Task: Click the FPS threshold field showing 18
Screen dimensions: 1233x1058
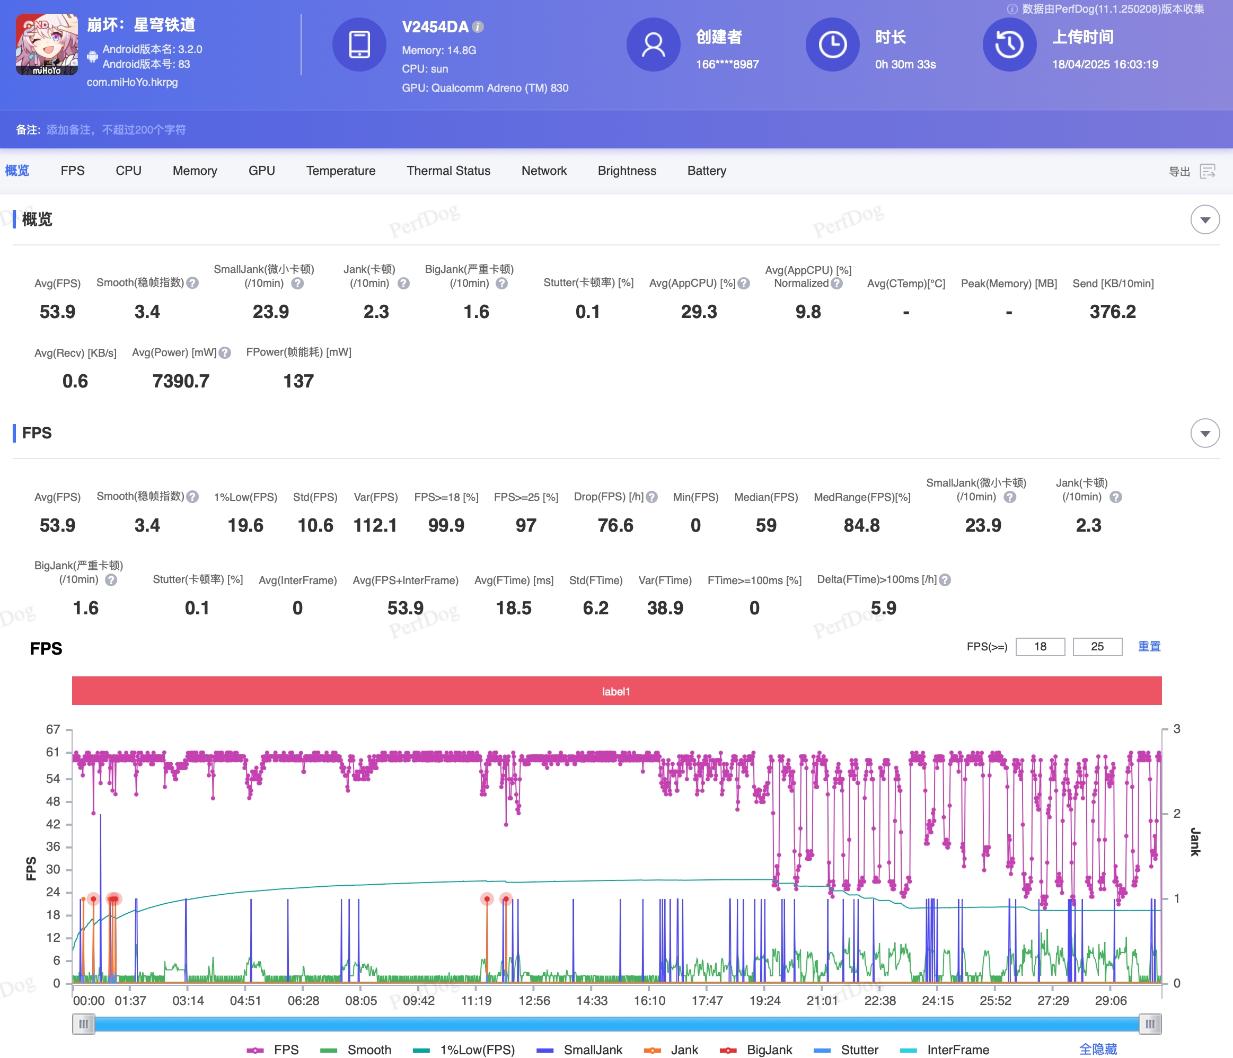Action: 1040,647
